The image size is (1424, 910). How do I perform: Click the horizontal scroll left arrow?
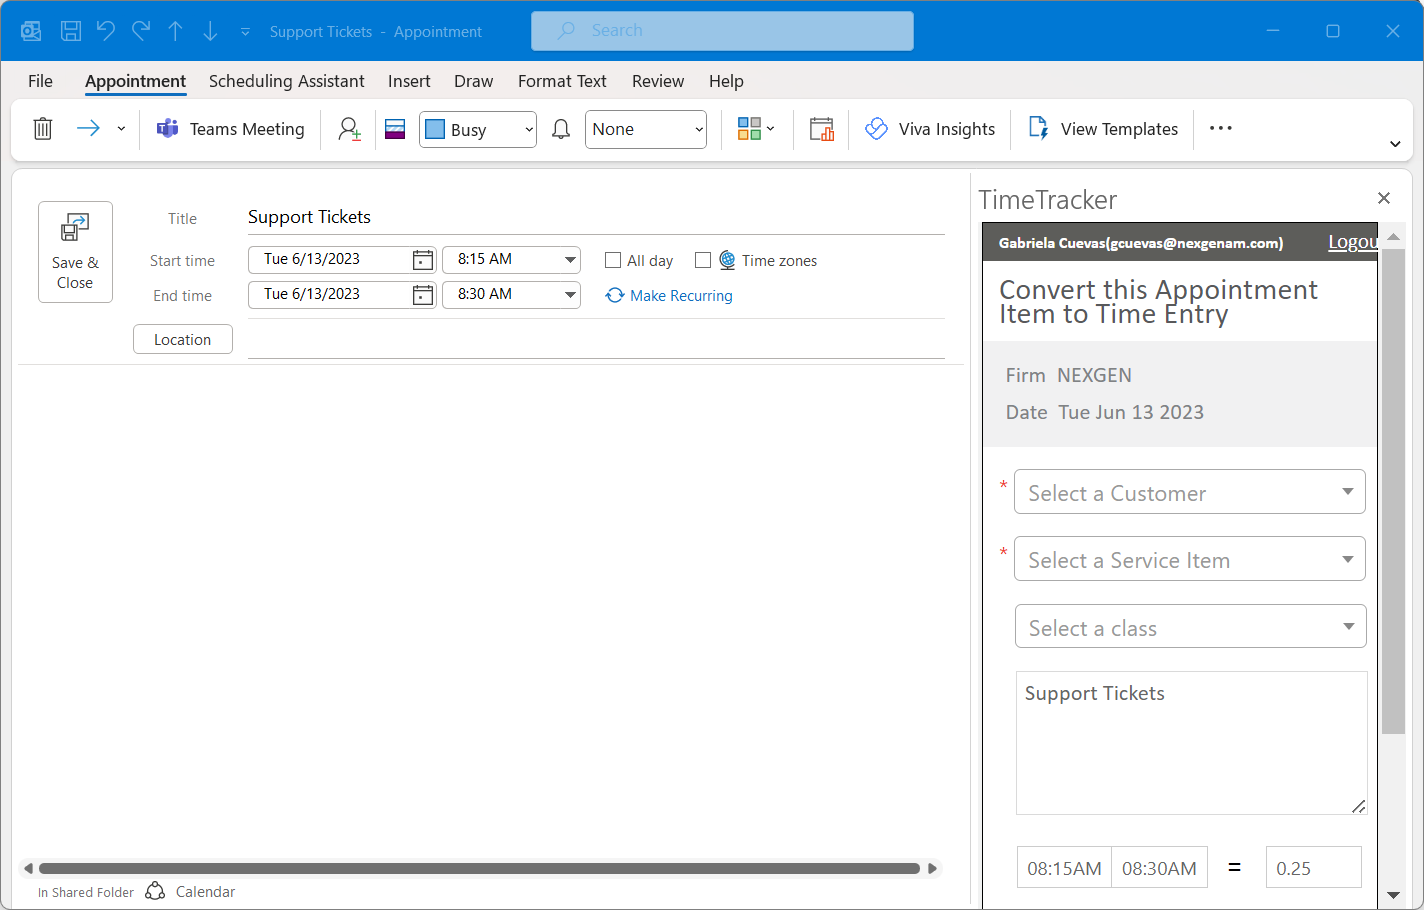[28, 869]
